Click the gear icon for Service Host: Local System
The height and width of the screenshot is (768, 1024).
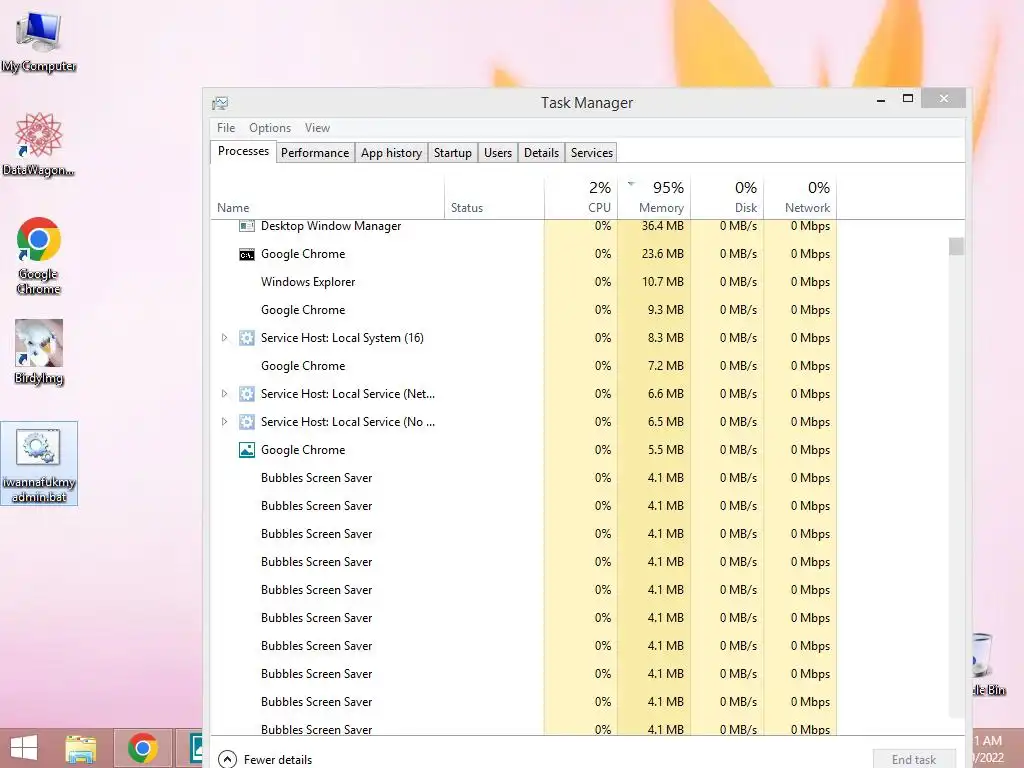pyautogui.click(x=246, y=338)
